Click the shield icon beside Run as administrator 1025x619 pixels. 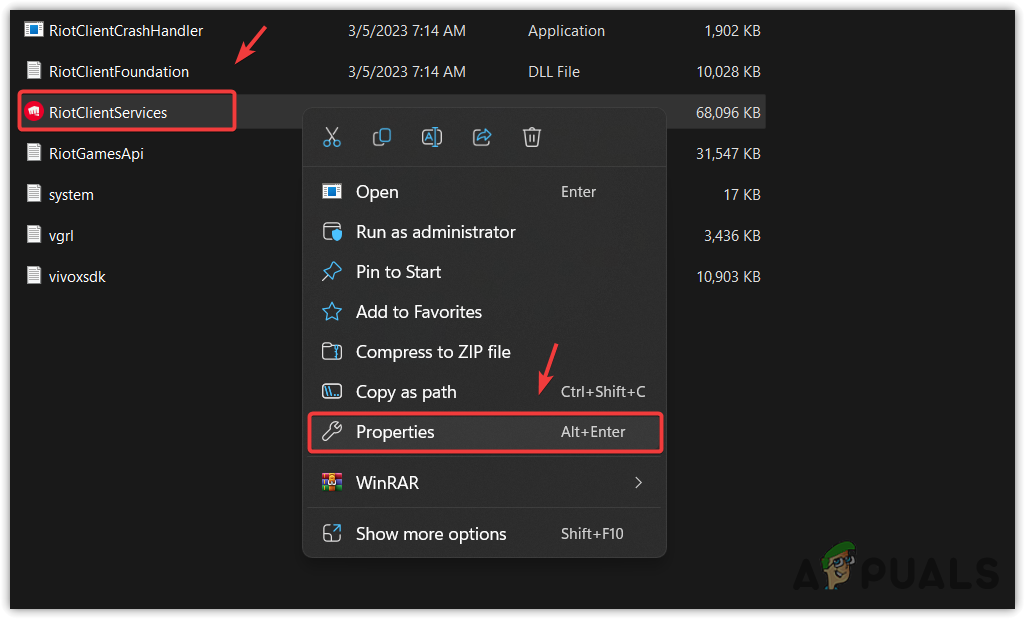[x=332, y=231]
